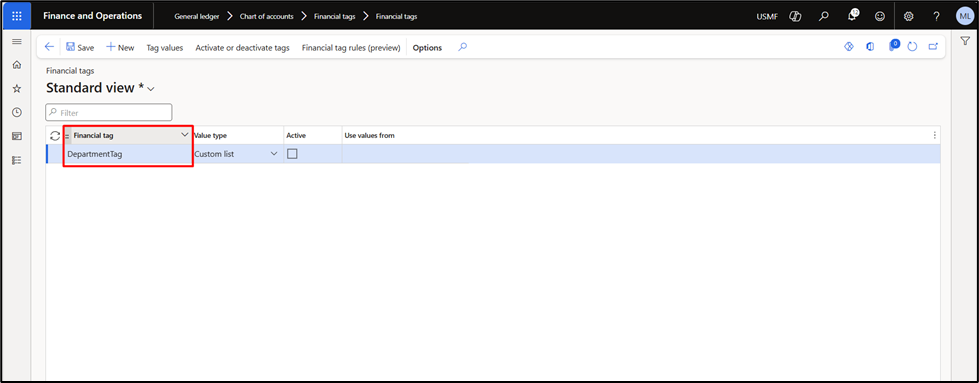Click the Home icon in sidebar
Screen dimensions: 979x383
click(17, 65)
